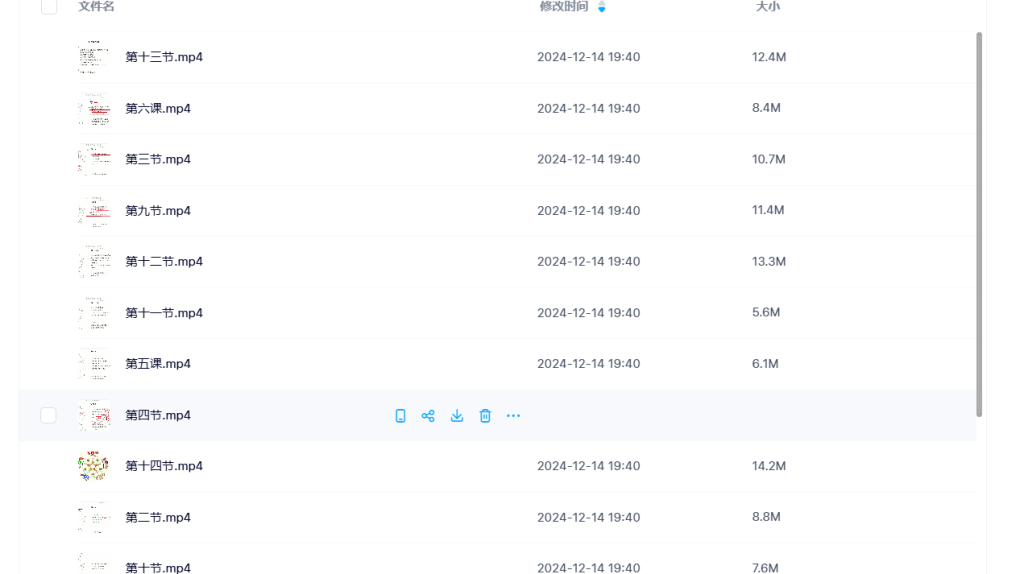Click the video file icon of 第十四节.mp4
Screen dimensions: 1024x574
(x=94, y=466)
